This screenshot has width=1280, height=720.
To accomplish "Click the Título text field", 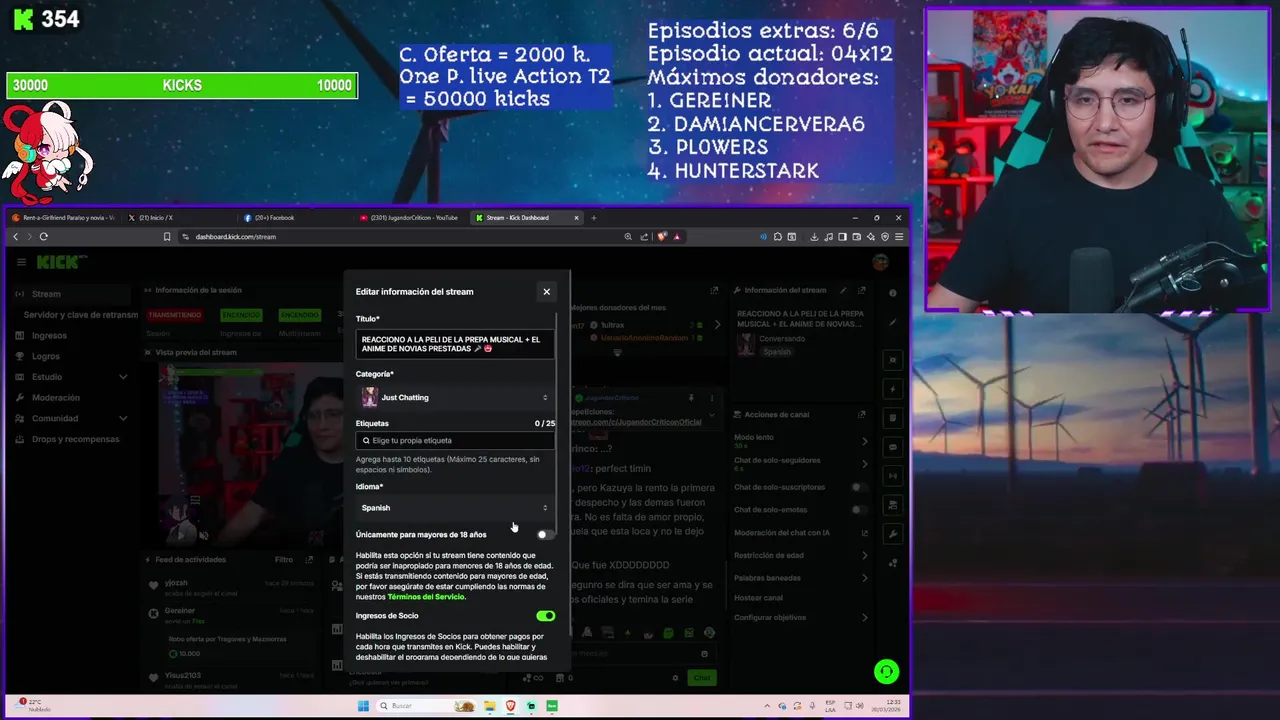I will [x=454, y=344].
